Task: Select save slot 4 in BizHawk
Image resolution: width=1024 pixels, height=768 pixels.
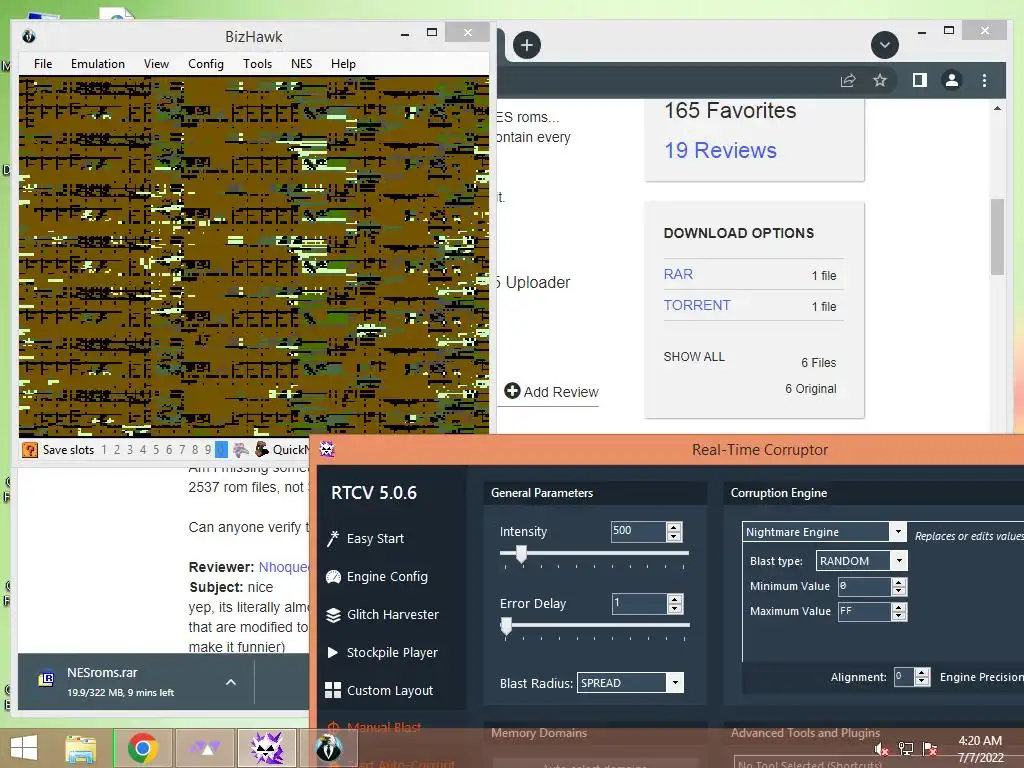Action: point(143,449)
